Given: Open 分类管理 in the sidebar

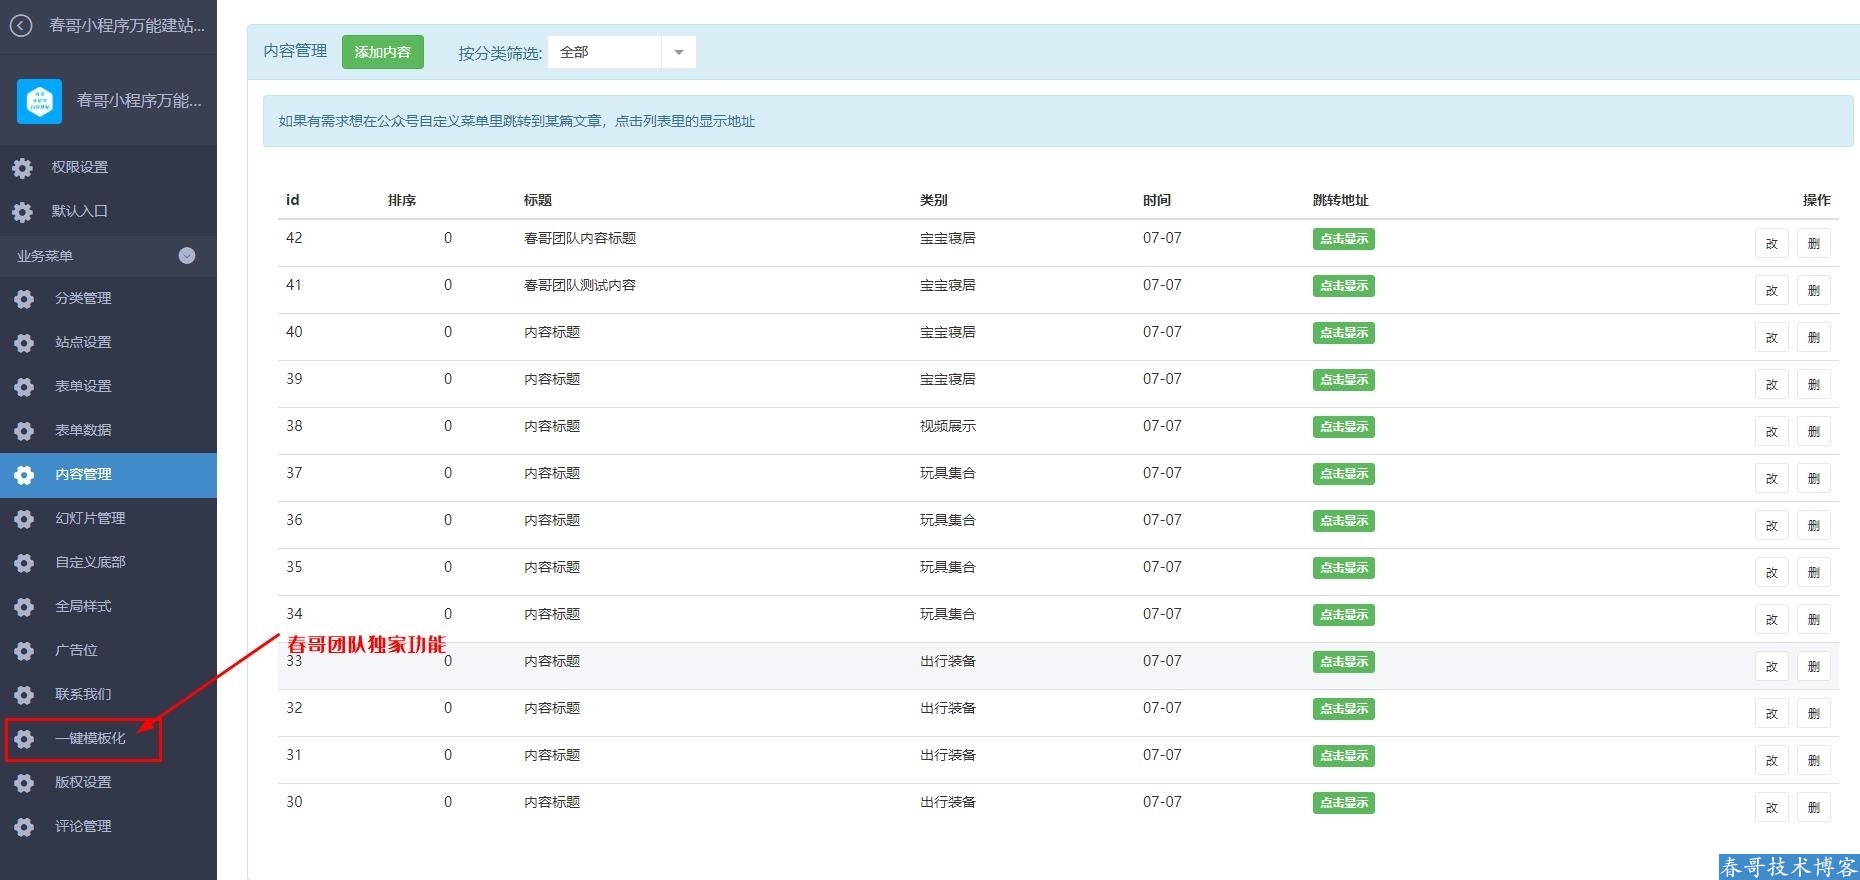Looking at the screenshot, I should [83, 298].
